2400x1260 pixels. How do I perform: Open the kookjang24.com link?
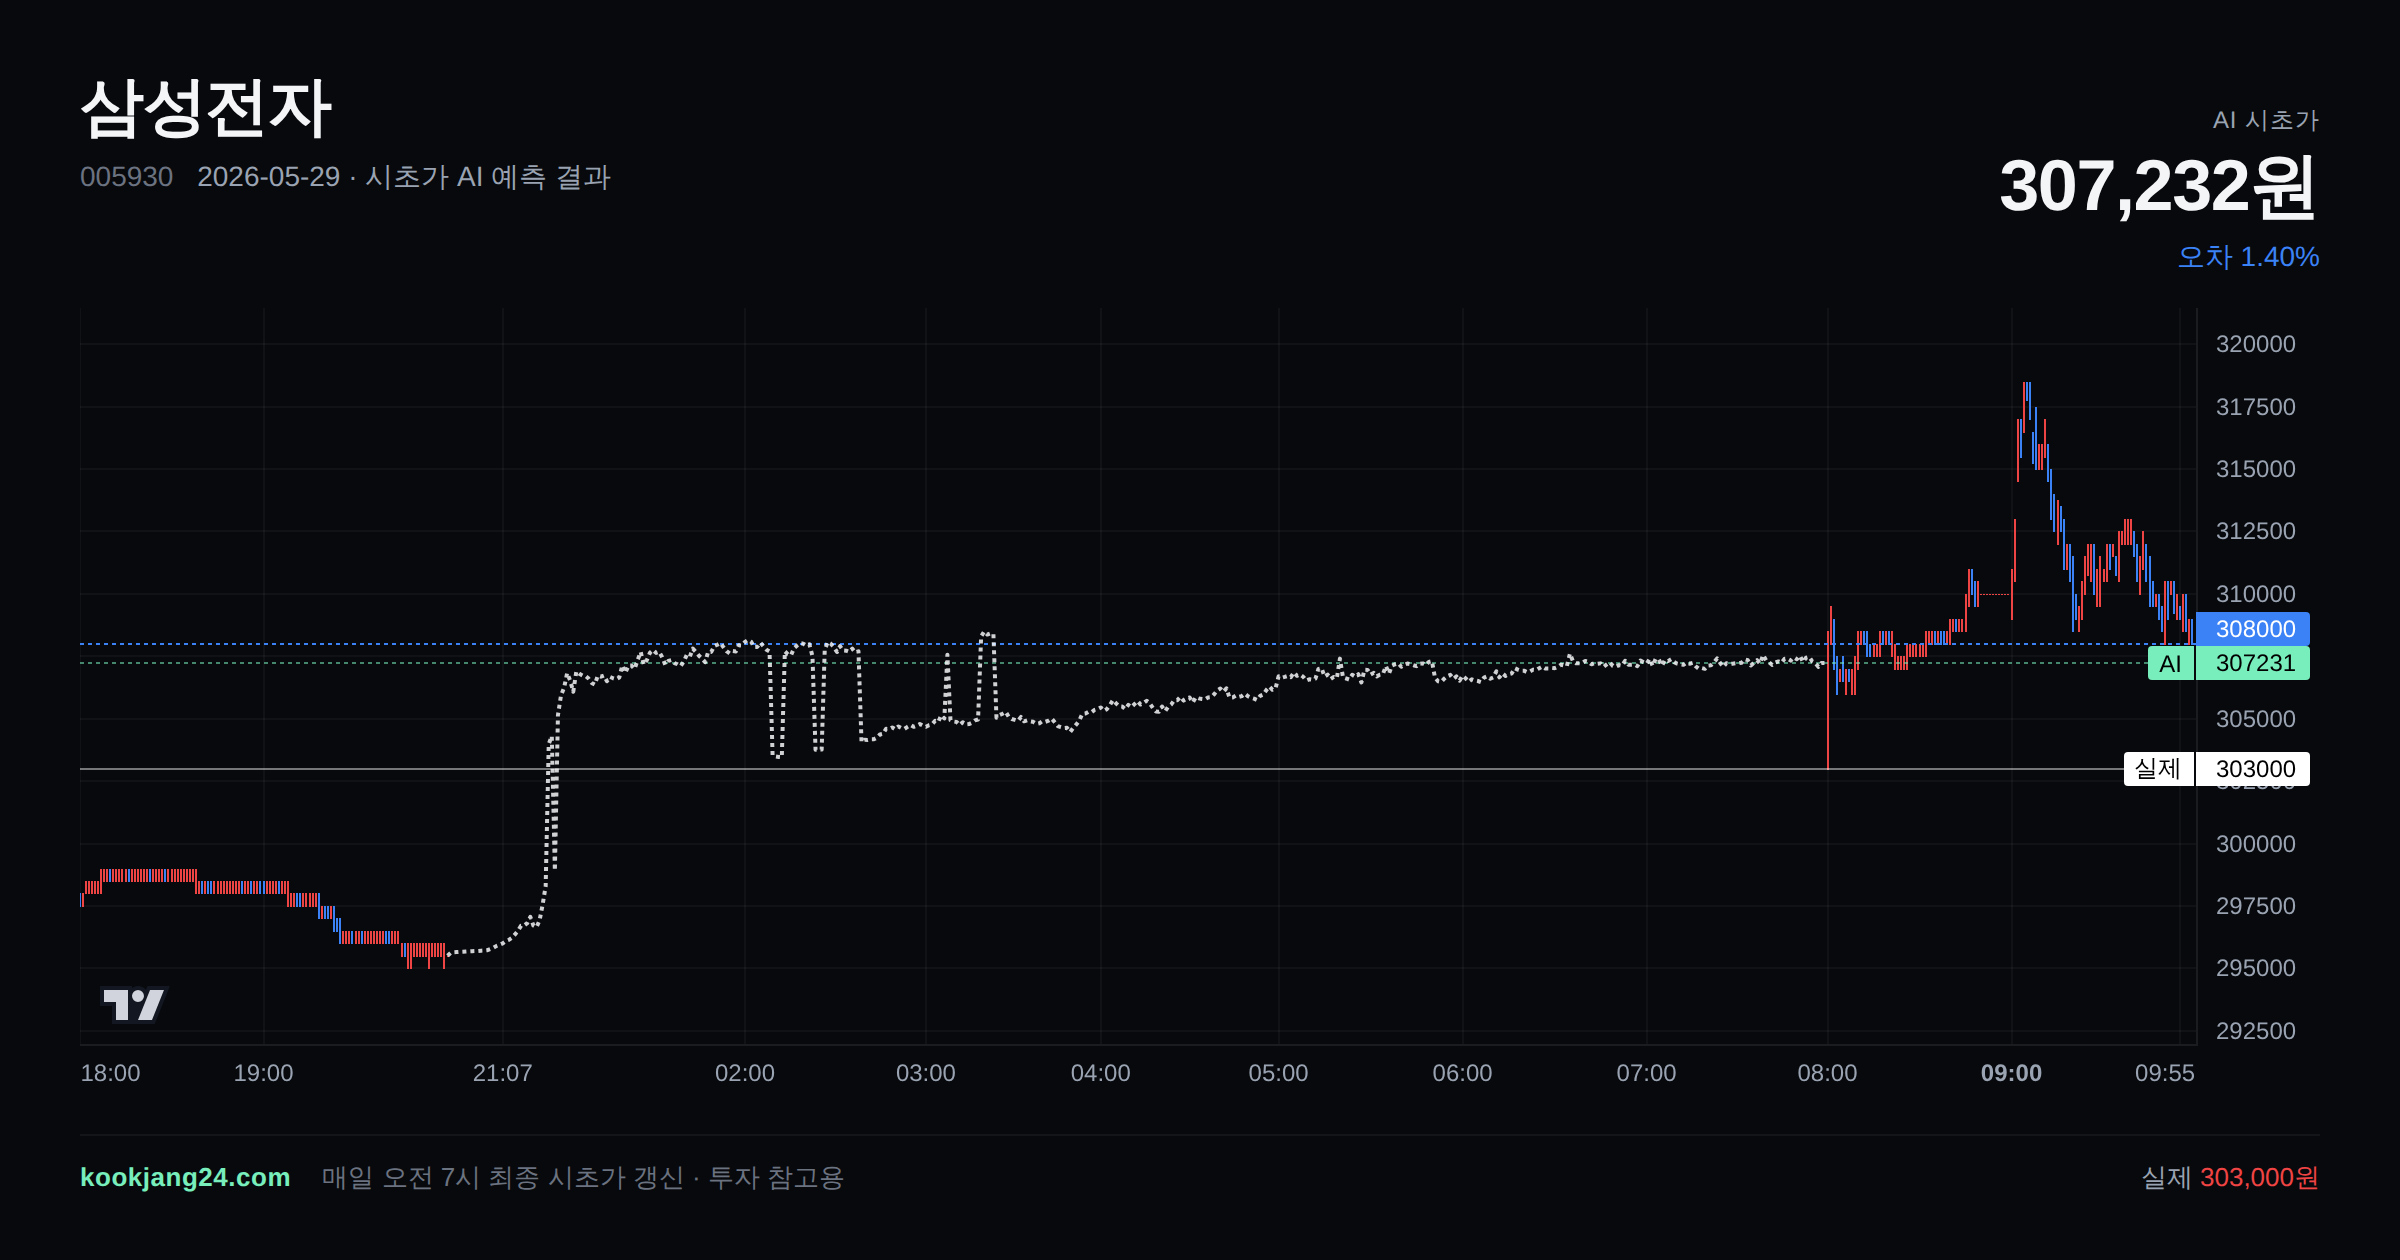tap(185, 1177)
